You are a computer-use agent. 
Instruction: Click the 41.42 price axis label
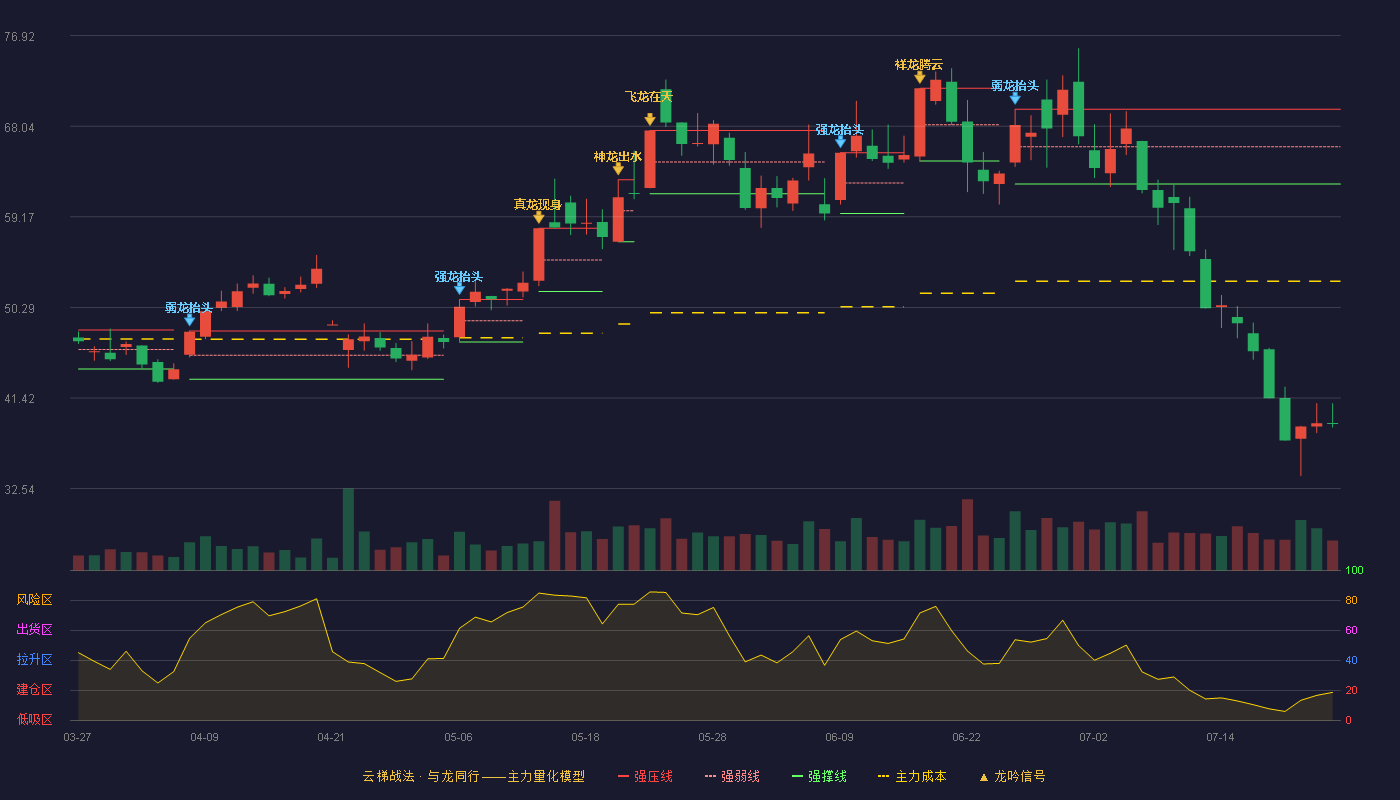point(19,398)
